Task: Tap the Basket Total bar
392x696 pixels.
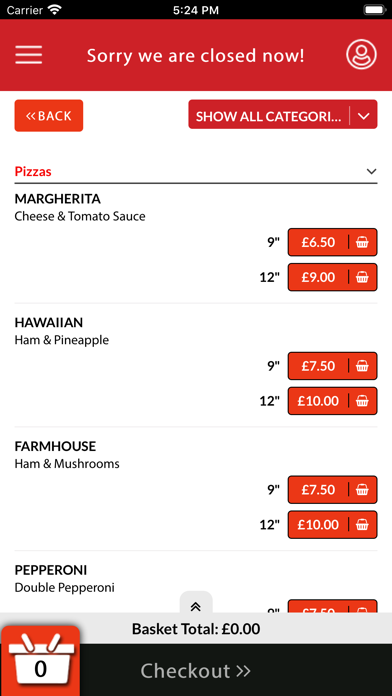Action: [x=196, y=629]
